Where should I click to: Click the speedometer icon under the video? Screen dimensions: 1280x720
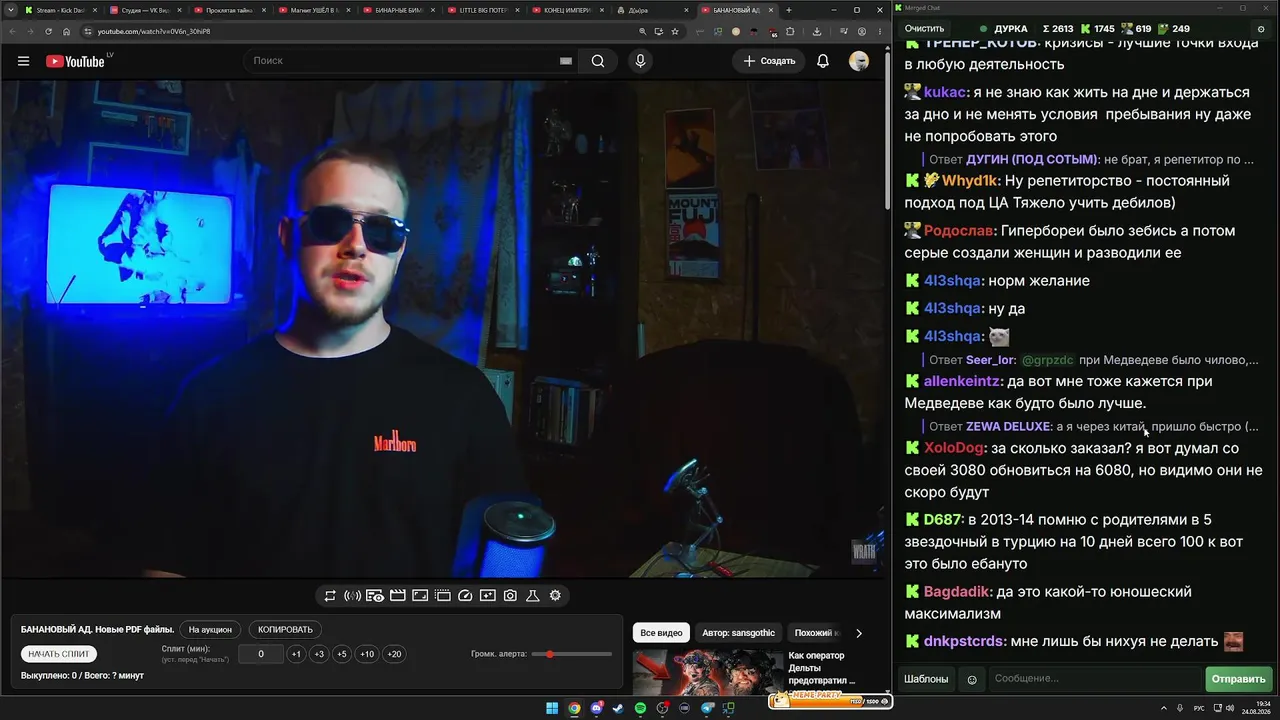[x=465, y=596]
